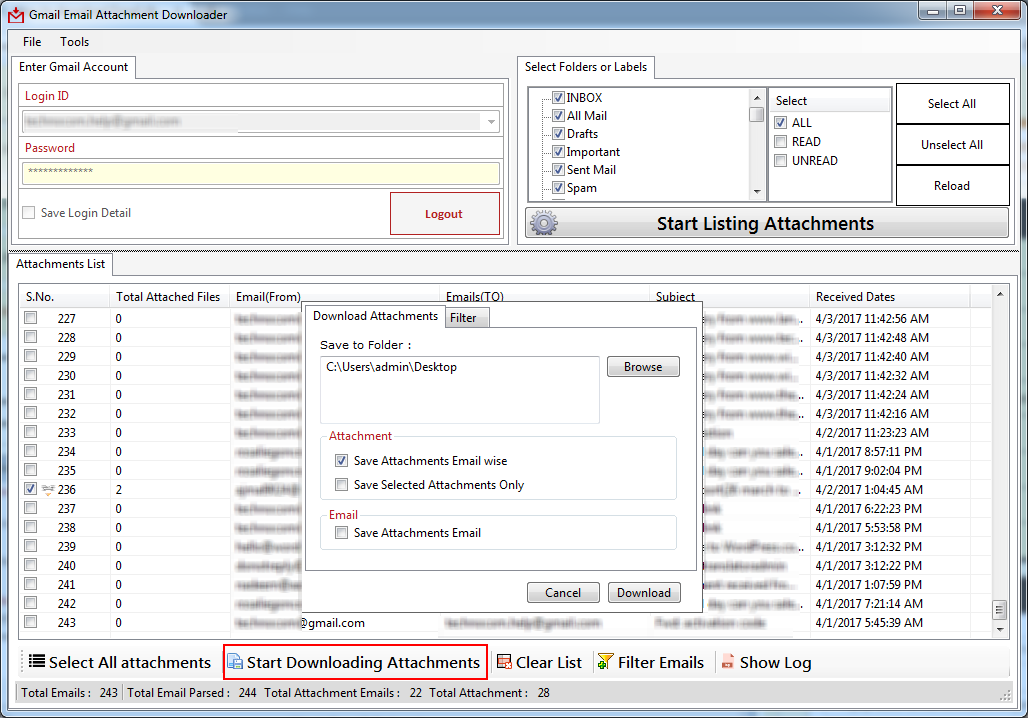This screenshot has width=1028, height=718.
Task: Click the Save to Folder path field
Action: (460, 390)
